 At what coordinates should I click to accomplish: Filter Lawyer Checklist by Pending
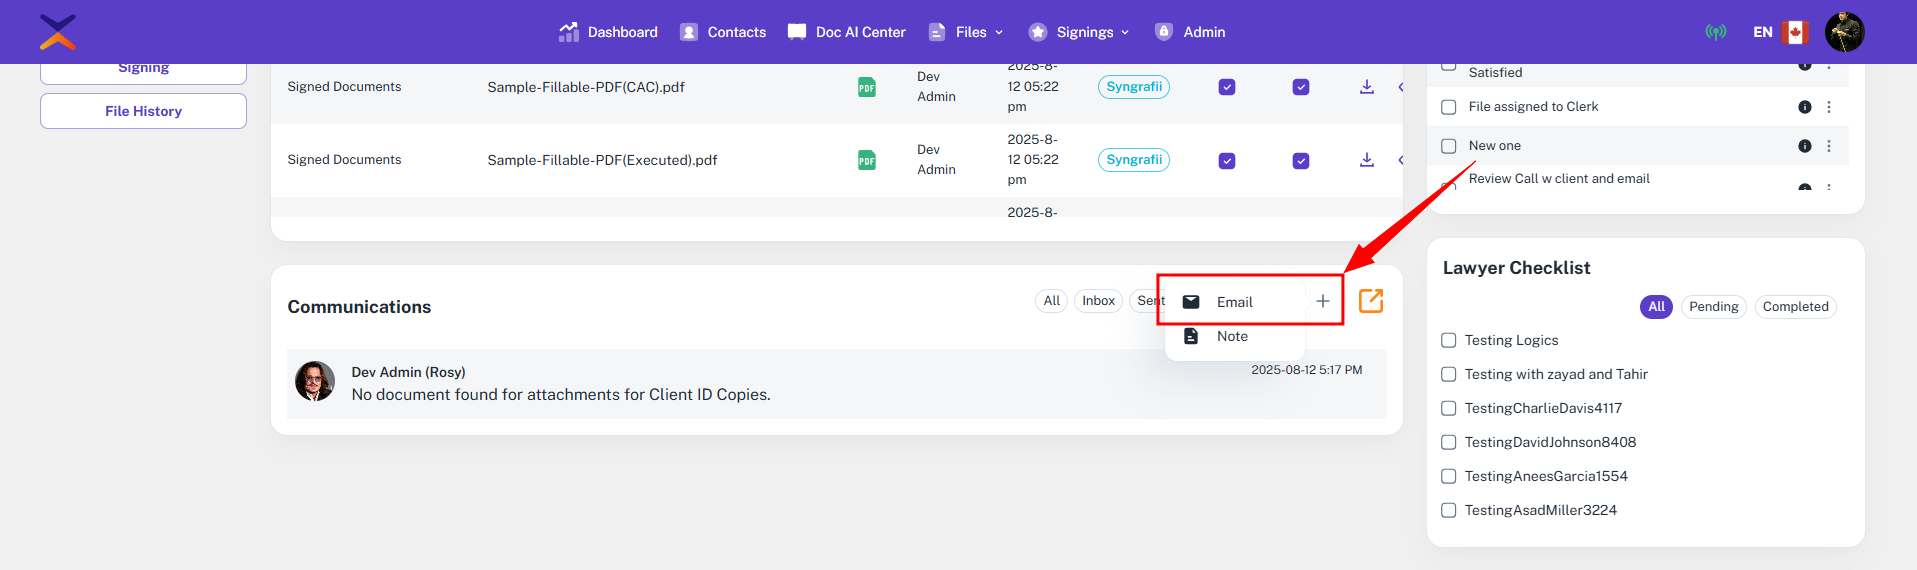click(1713, 307)
